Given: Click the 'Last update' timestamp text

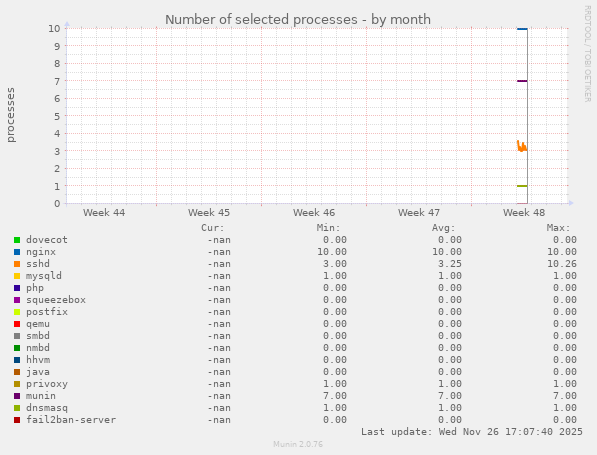Looking at the screenshot, I should pos(472,432).
